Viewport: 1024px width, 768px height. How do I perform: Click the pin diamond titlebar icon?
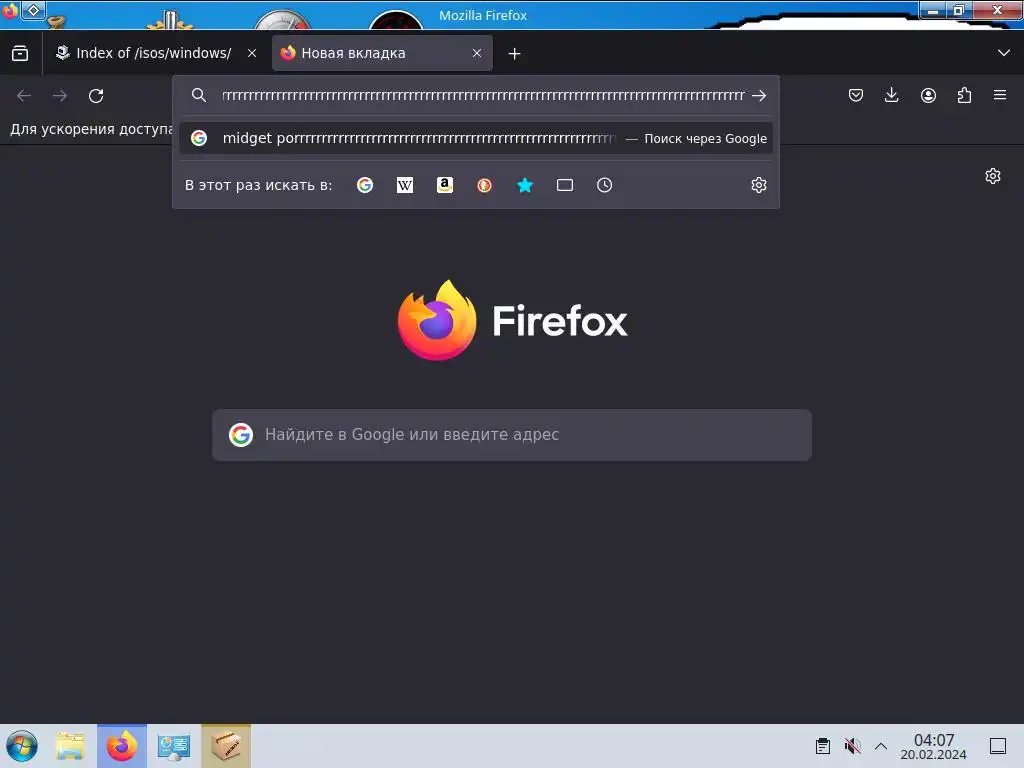click(x=33, y=10)
